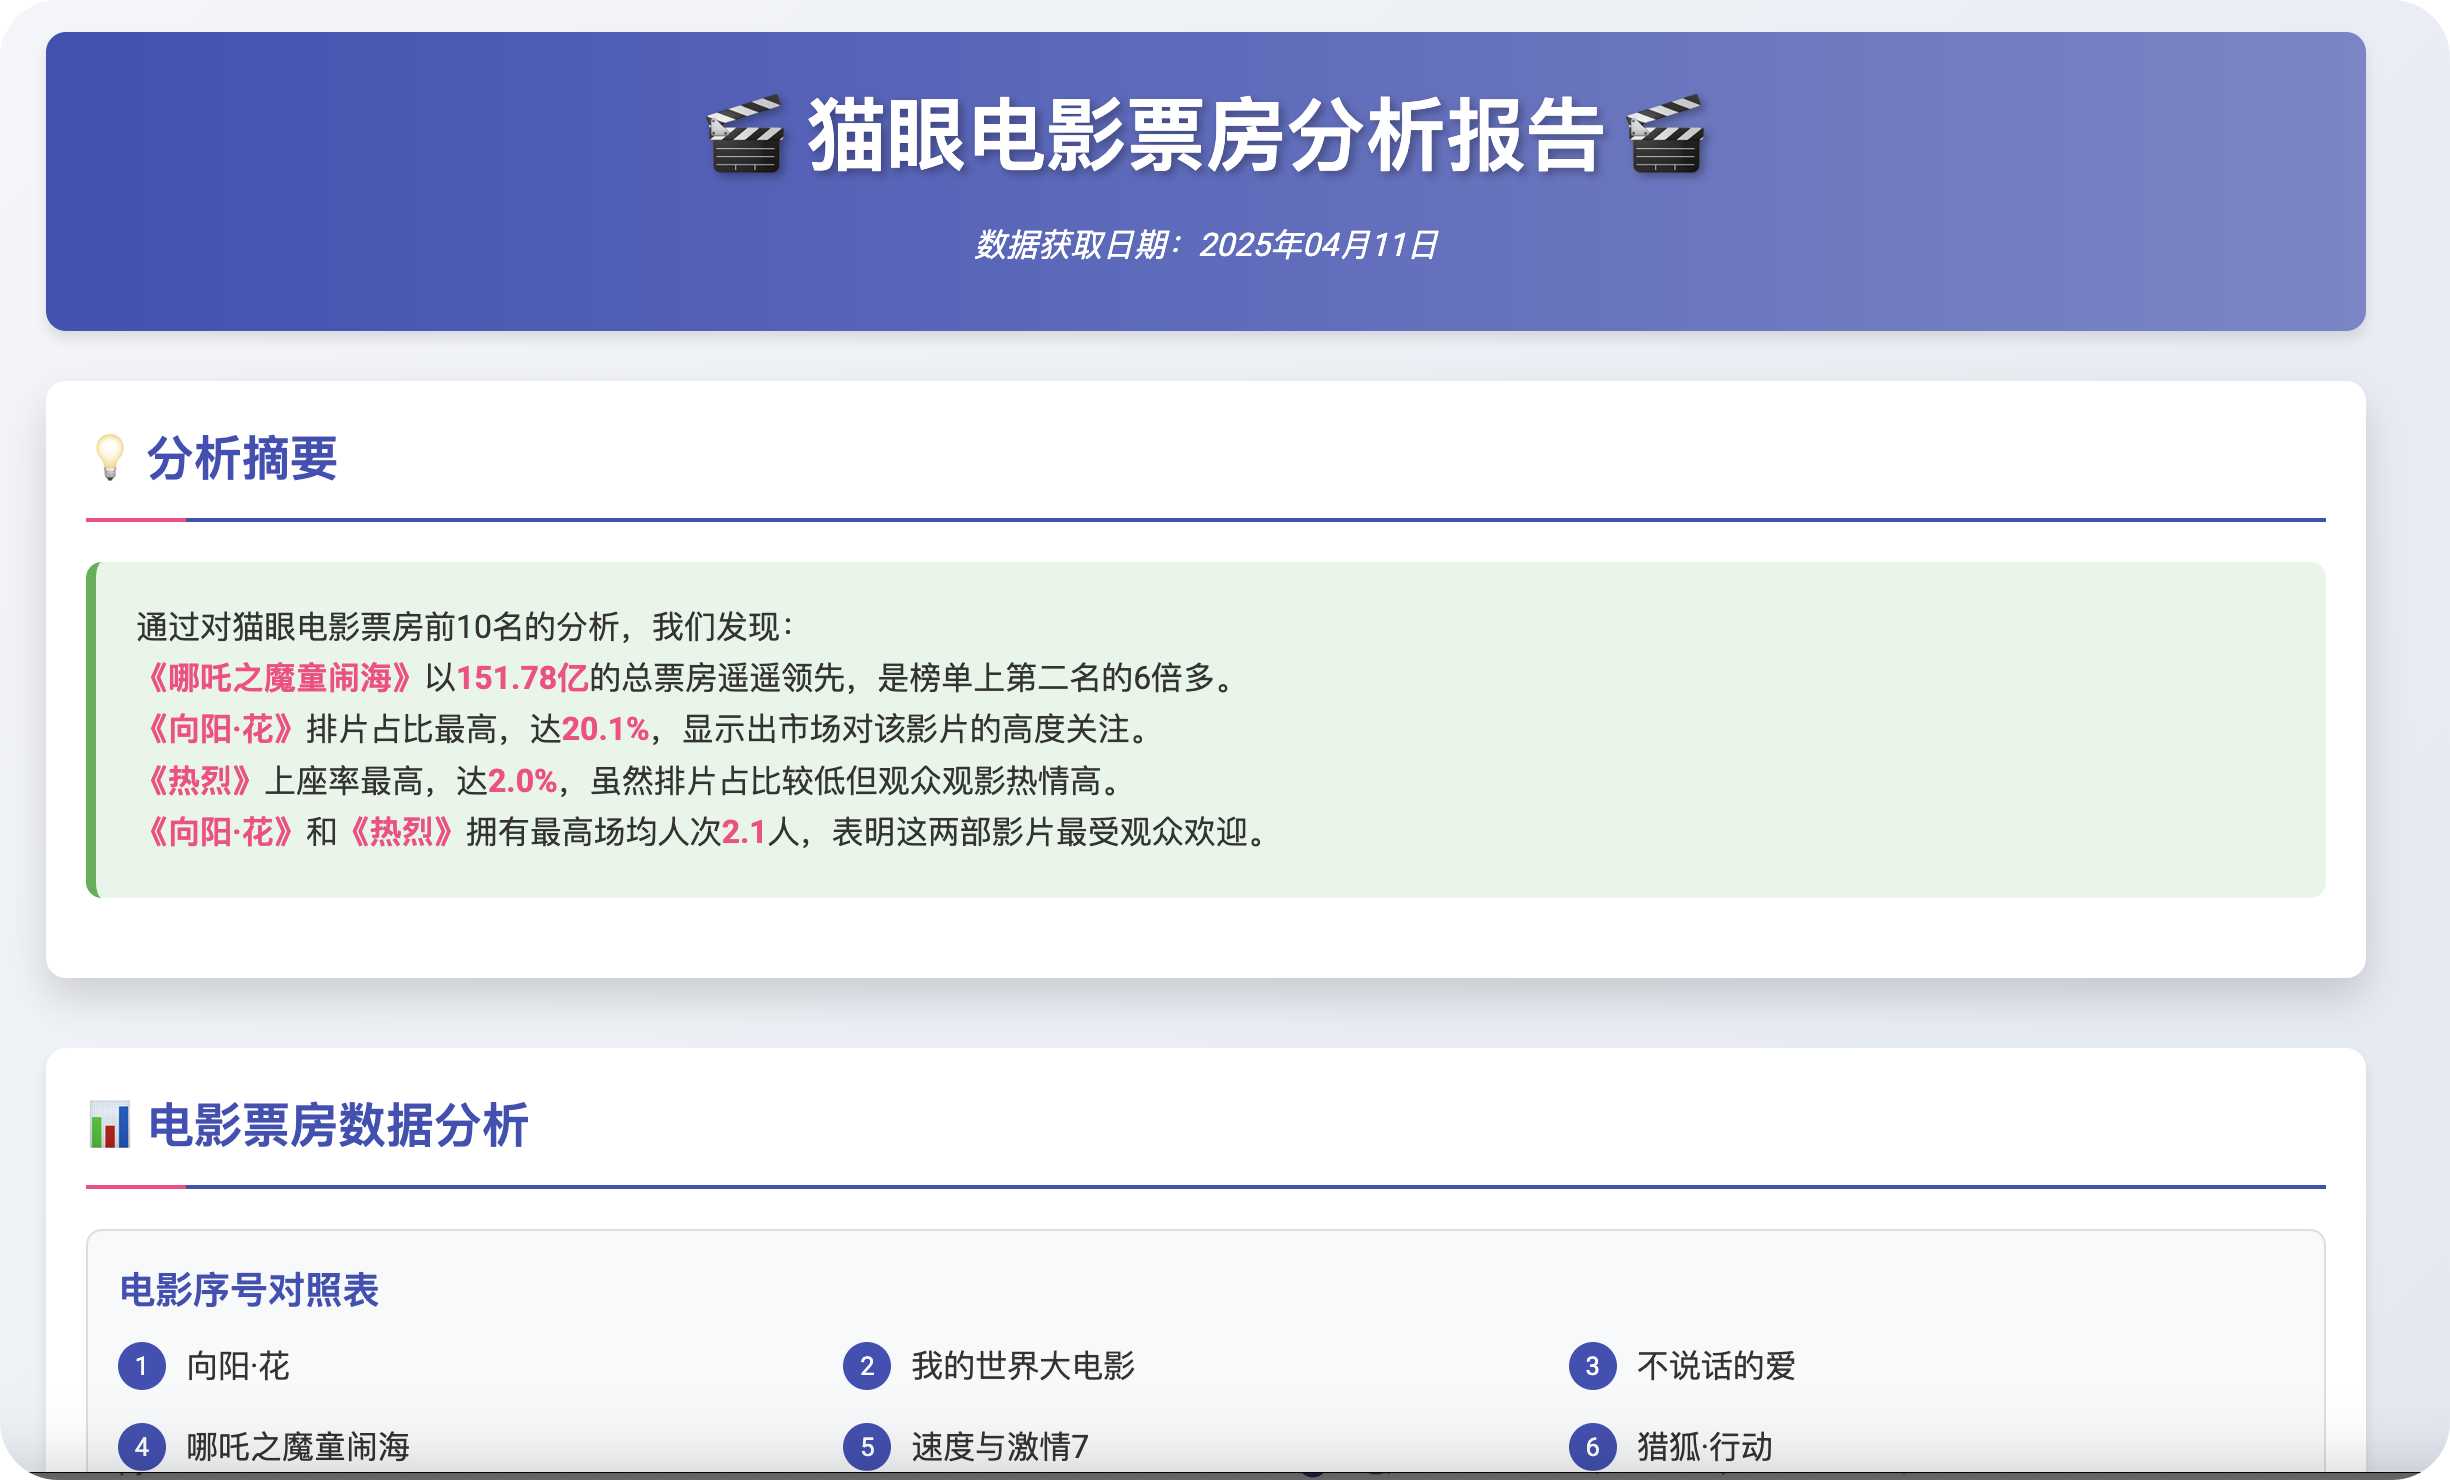Click the 猫眼电影票房分析报告 title
The height and width of the screenshot is (1480, 2450).
coord(1205,135)
